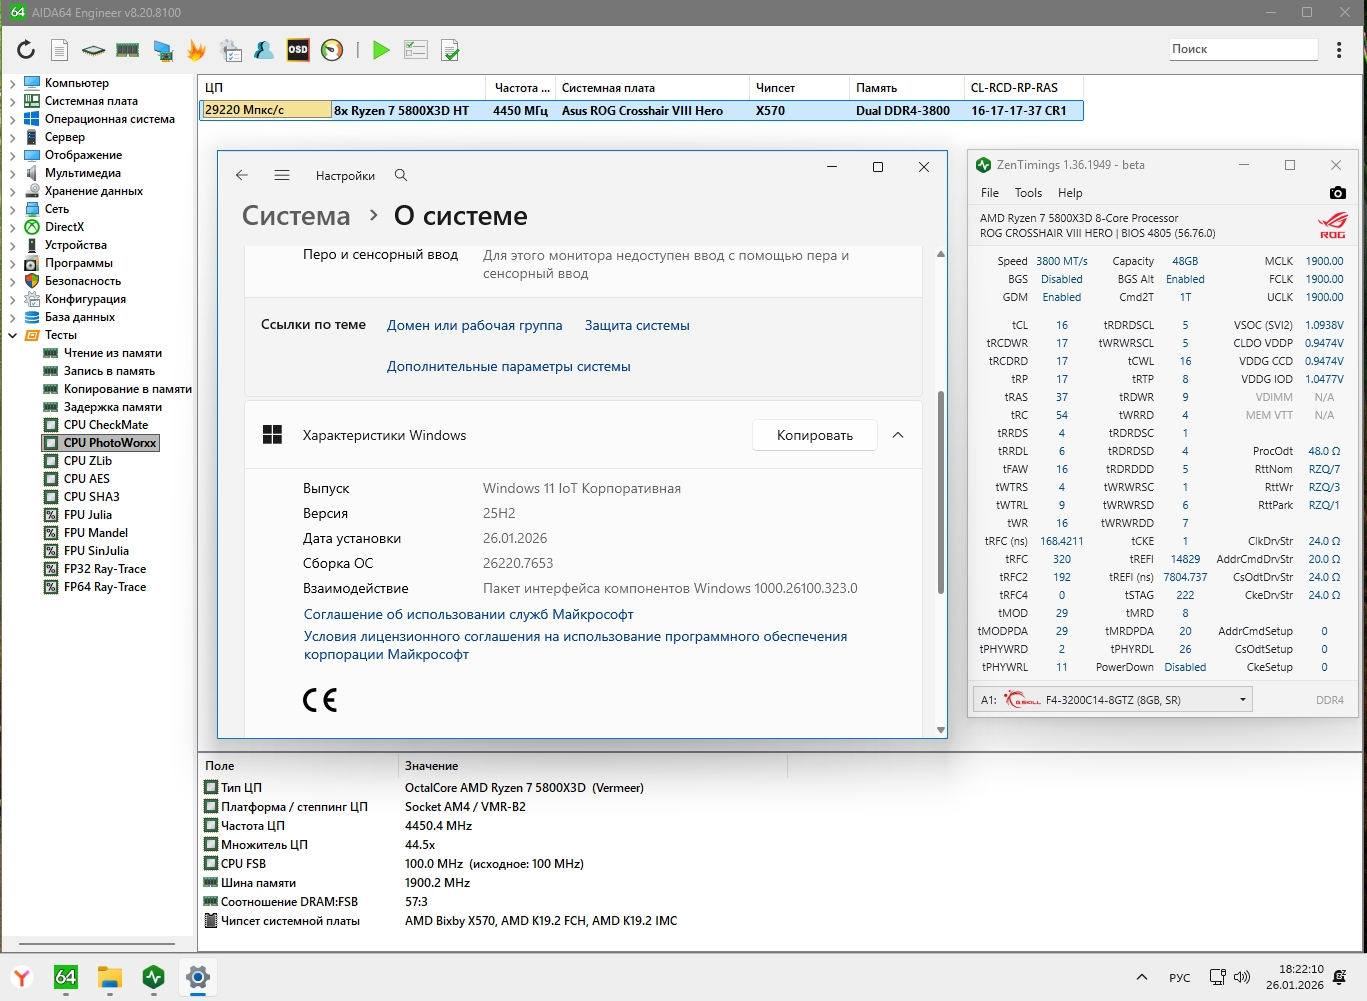Open Соглашение об использовании служб Майкрософт link
The height and width of the screenshot is (1001, 1367).
click(469, 614)
